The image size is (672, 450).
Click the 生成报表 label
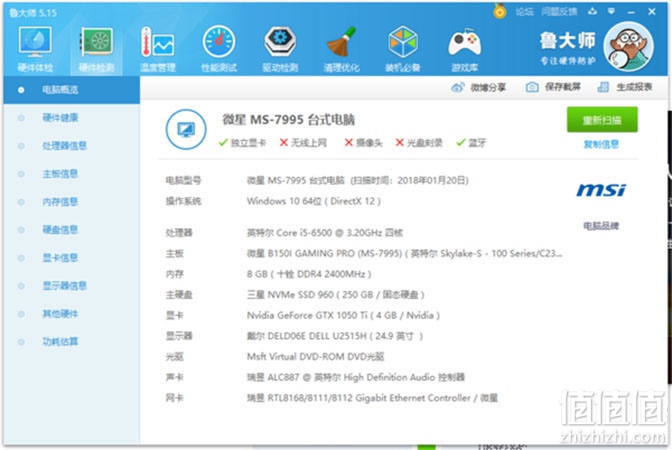[x=634, y=87]
